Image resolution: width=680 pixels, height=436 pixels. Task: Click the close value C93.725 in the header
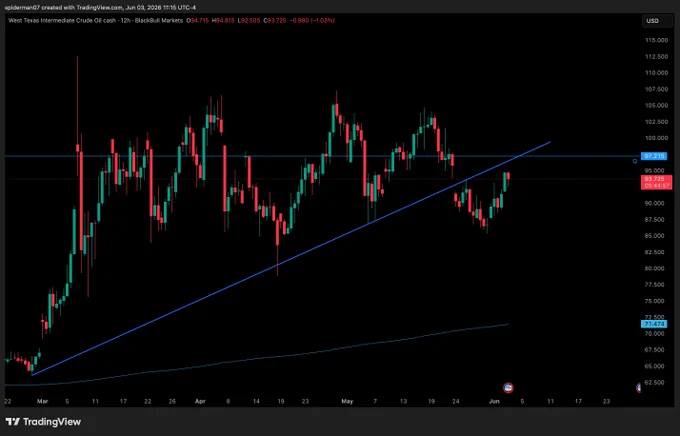tap(275, 20)
